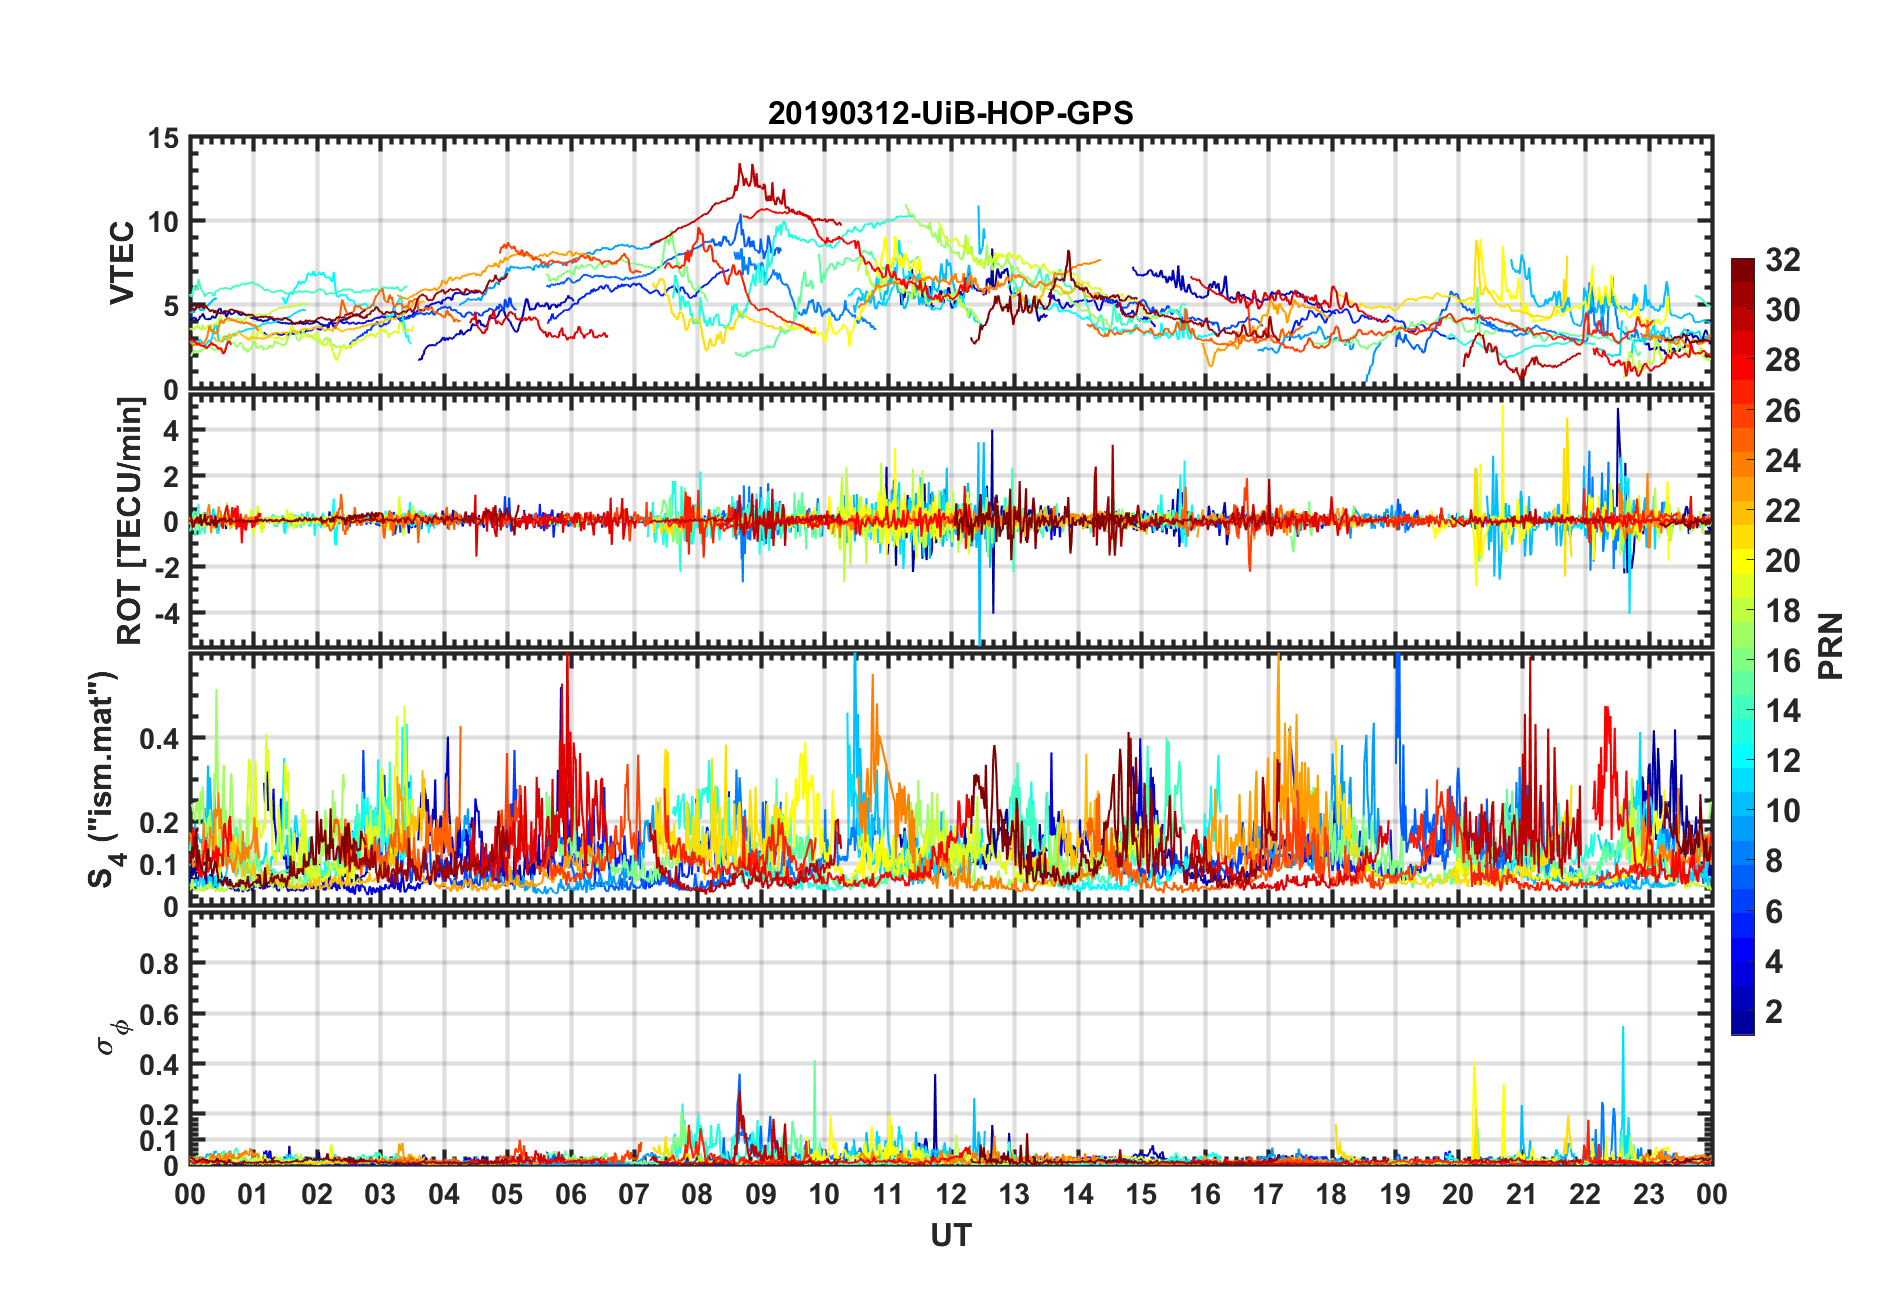Click x-axis tick label 09
Viewport: 1902px width, 1292px height.
(x=760, y=1194)
